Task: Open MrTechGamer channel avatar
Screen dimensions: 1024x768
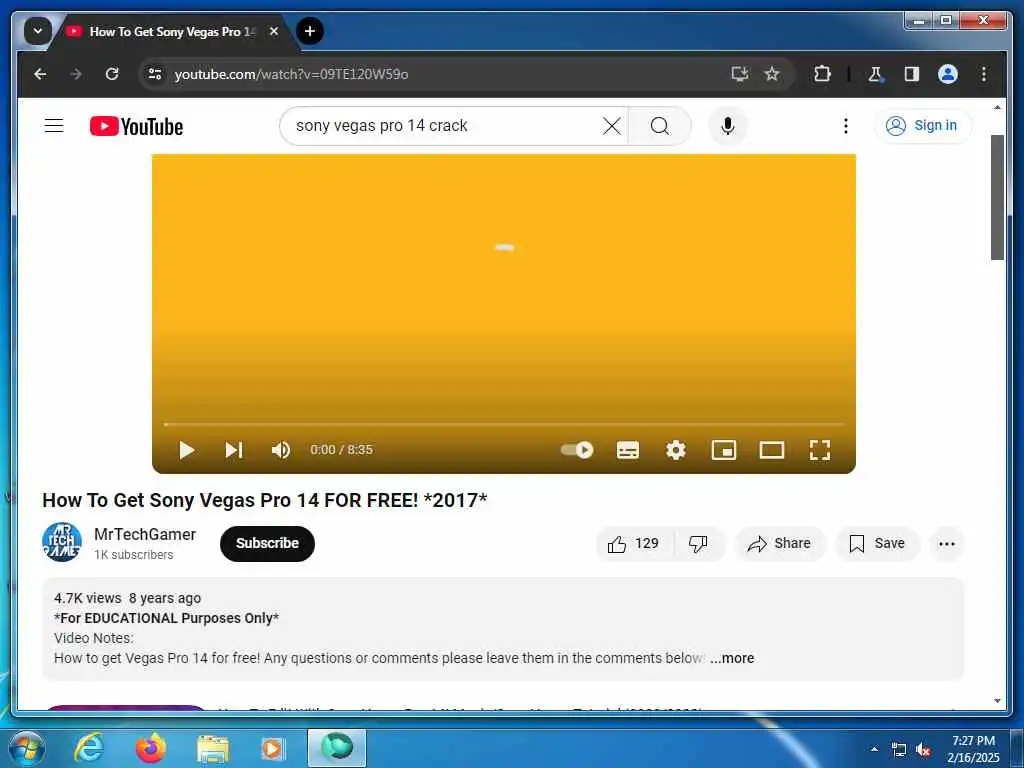Action: click(62, 542)
